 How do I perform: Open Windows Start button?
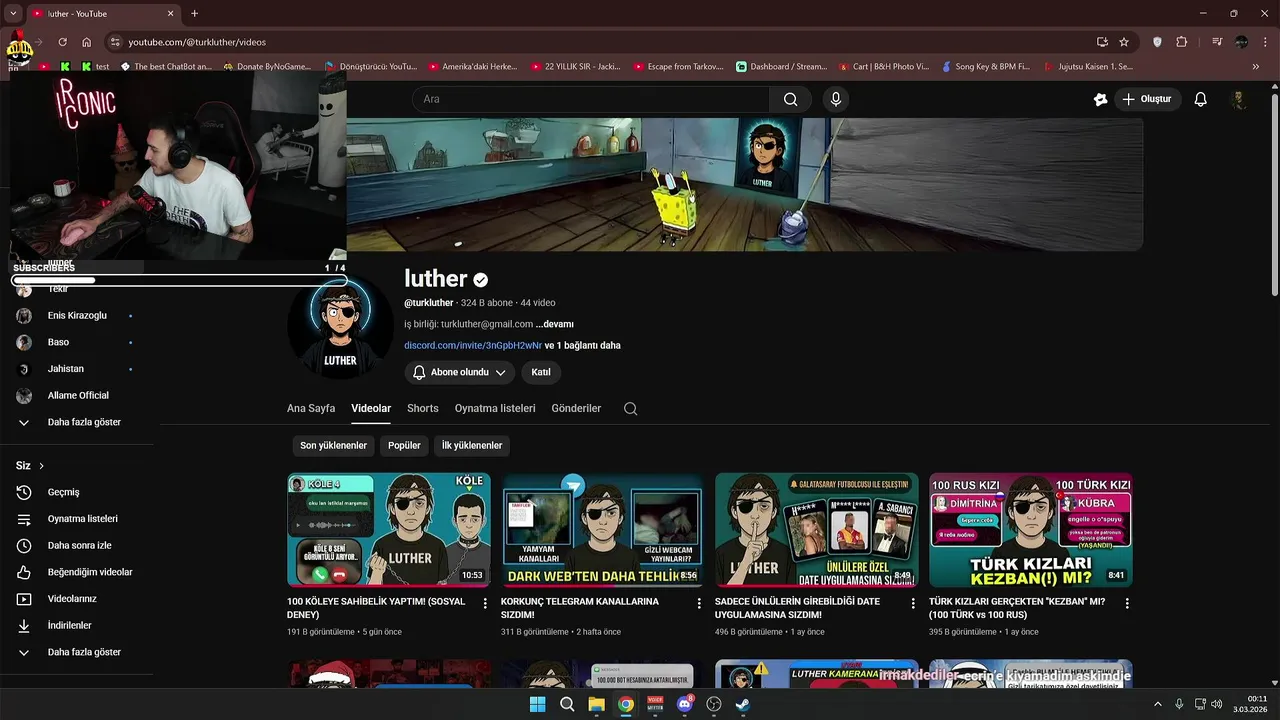click(x=537, y=704)
